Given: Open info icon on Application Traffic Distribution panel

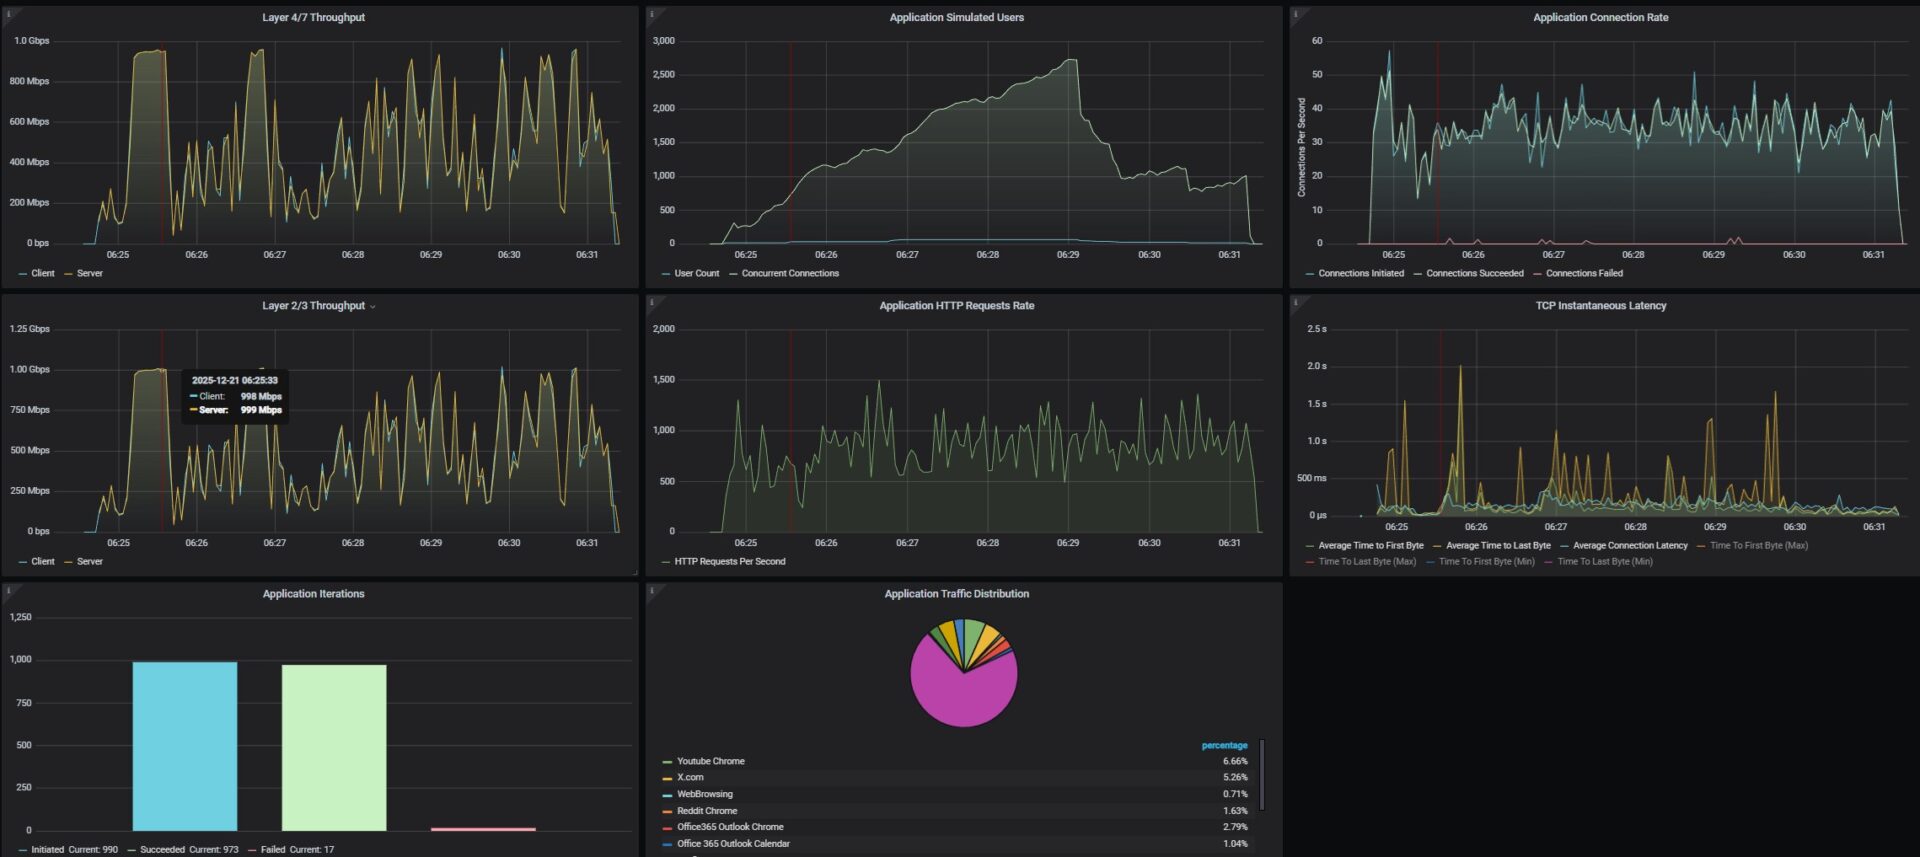Looking at the screenshot, I should [x=652, y=589].
